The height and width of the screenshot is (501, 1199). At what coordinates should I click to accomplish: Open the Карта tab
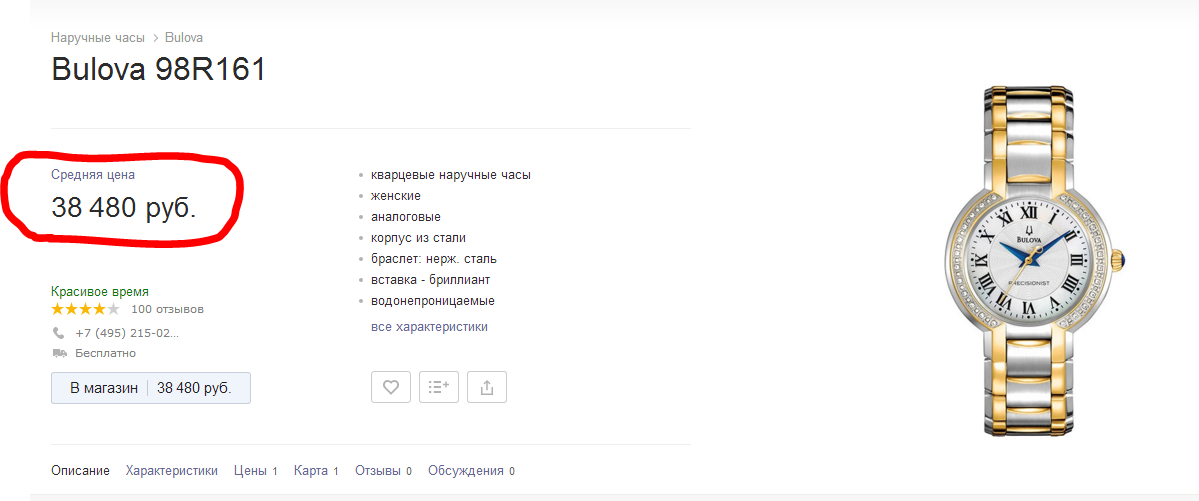[x=311, y=471]
